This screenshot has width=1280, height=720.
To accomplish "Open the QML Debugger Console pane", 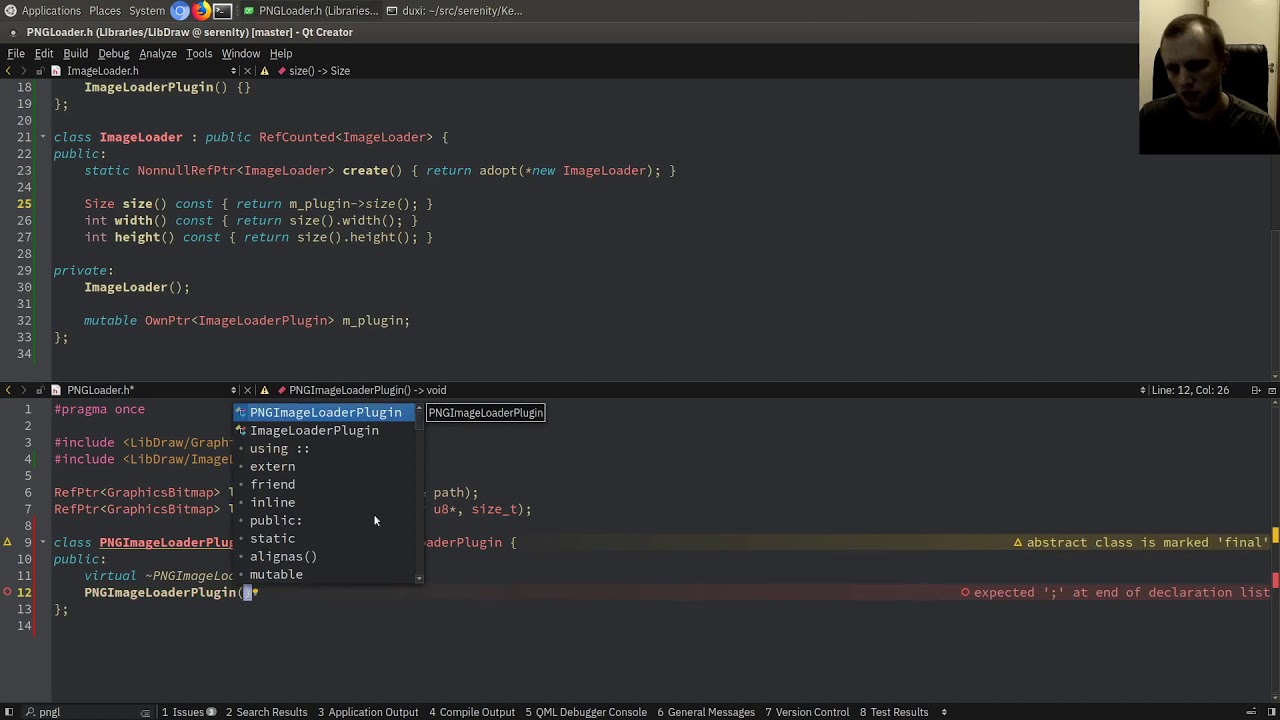I will 586,712.
